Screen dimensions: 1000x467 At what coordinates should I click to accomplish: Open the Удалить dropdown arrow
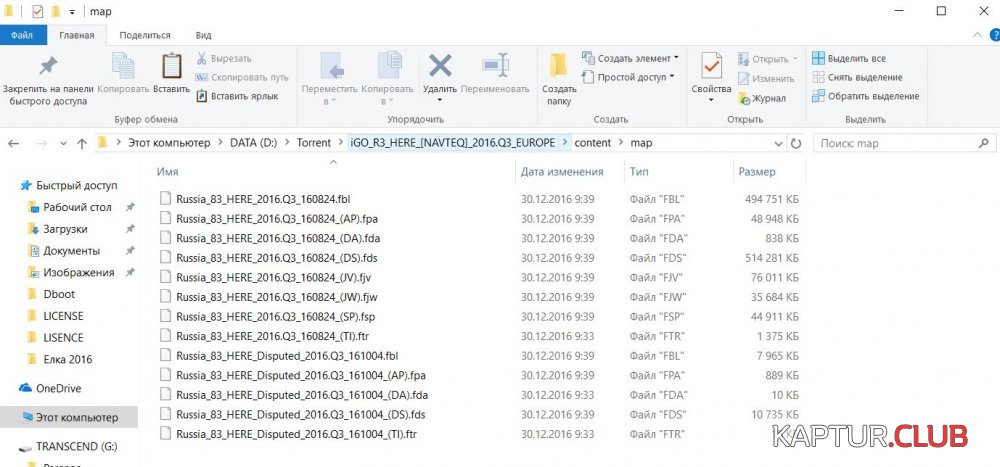point(440,100)
